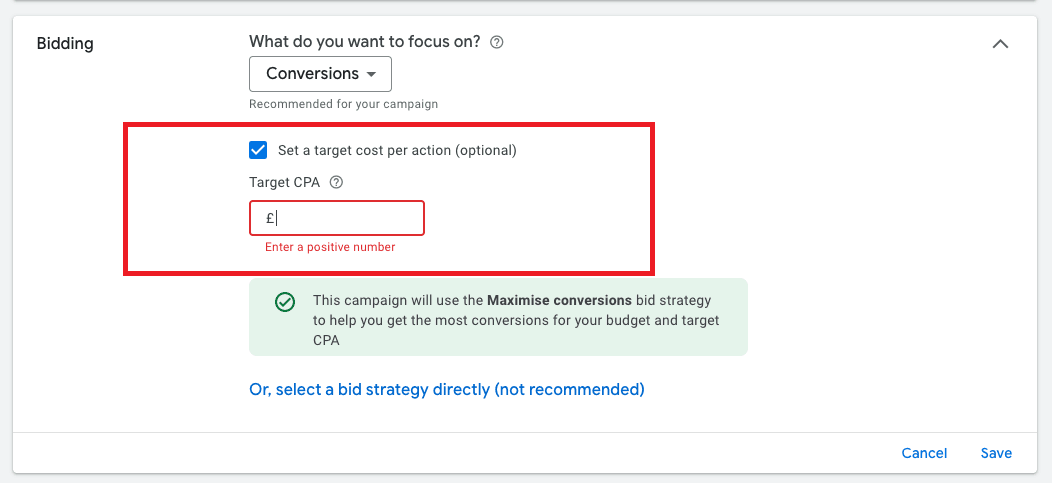Click 'Recommended for your campaign' hint text
This screenshot has width=1052, height=483.
pyautogui.click(x=343, y=104)
